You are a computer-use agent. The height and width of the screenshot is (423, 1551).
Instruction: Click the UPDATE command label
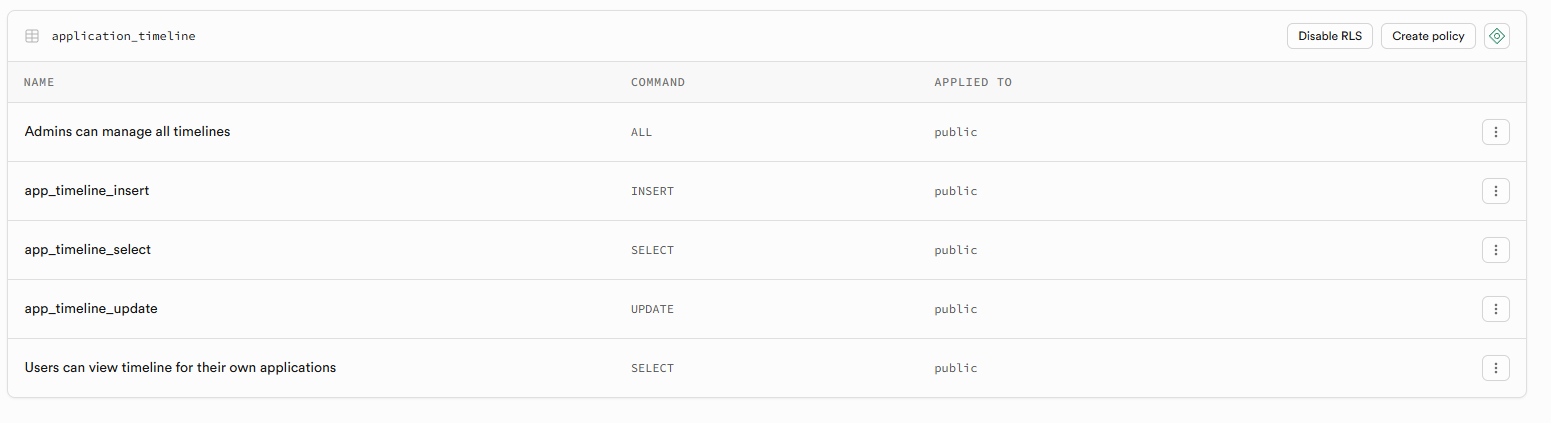coord(652,309)
